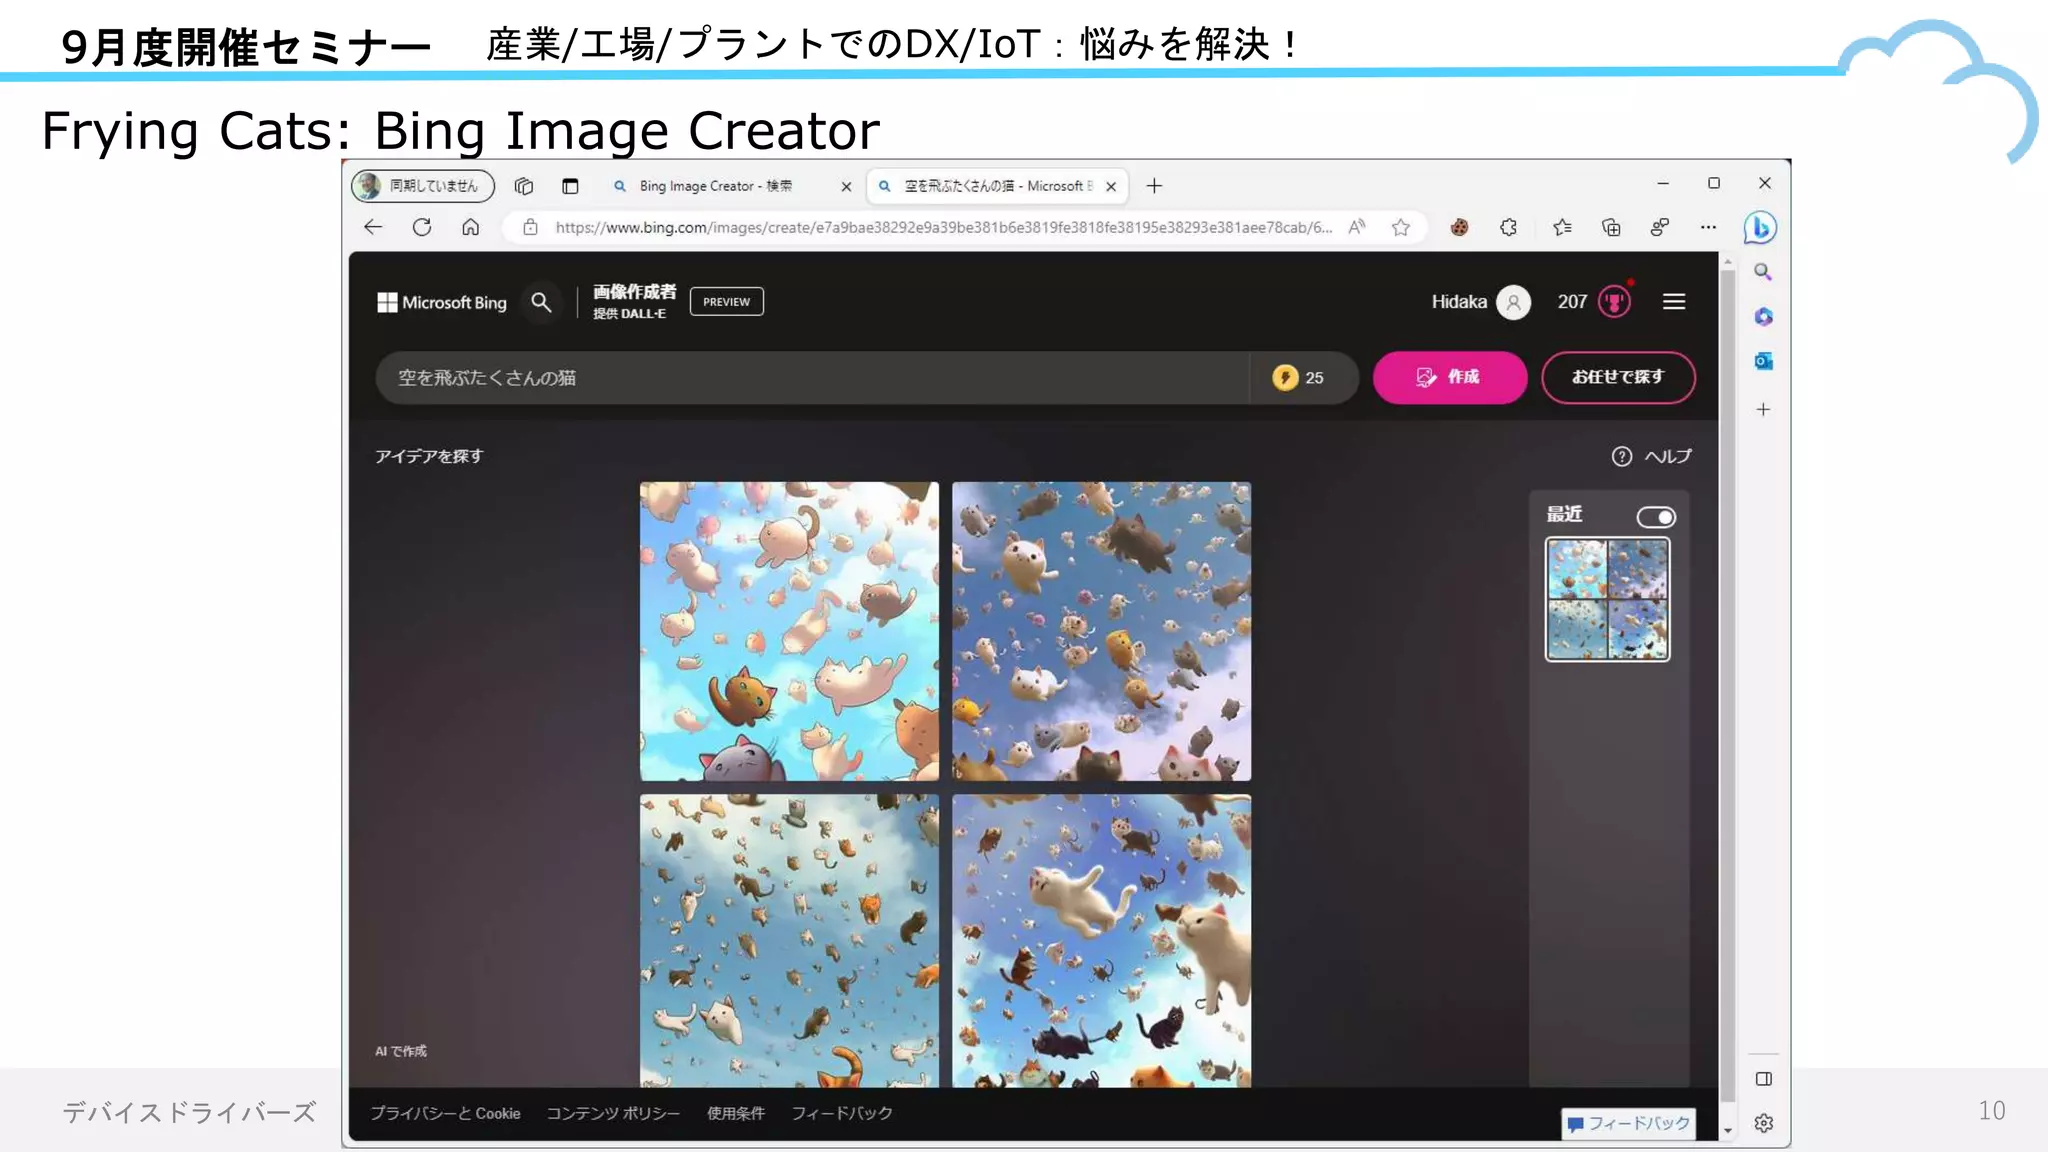
Task: Click the 同期していません profile button
Action: coord(423,186)
